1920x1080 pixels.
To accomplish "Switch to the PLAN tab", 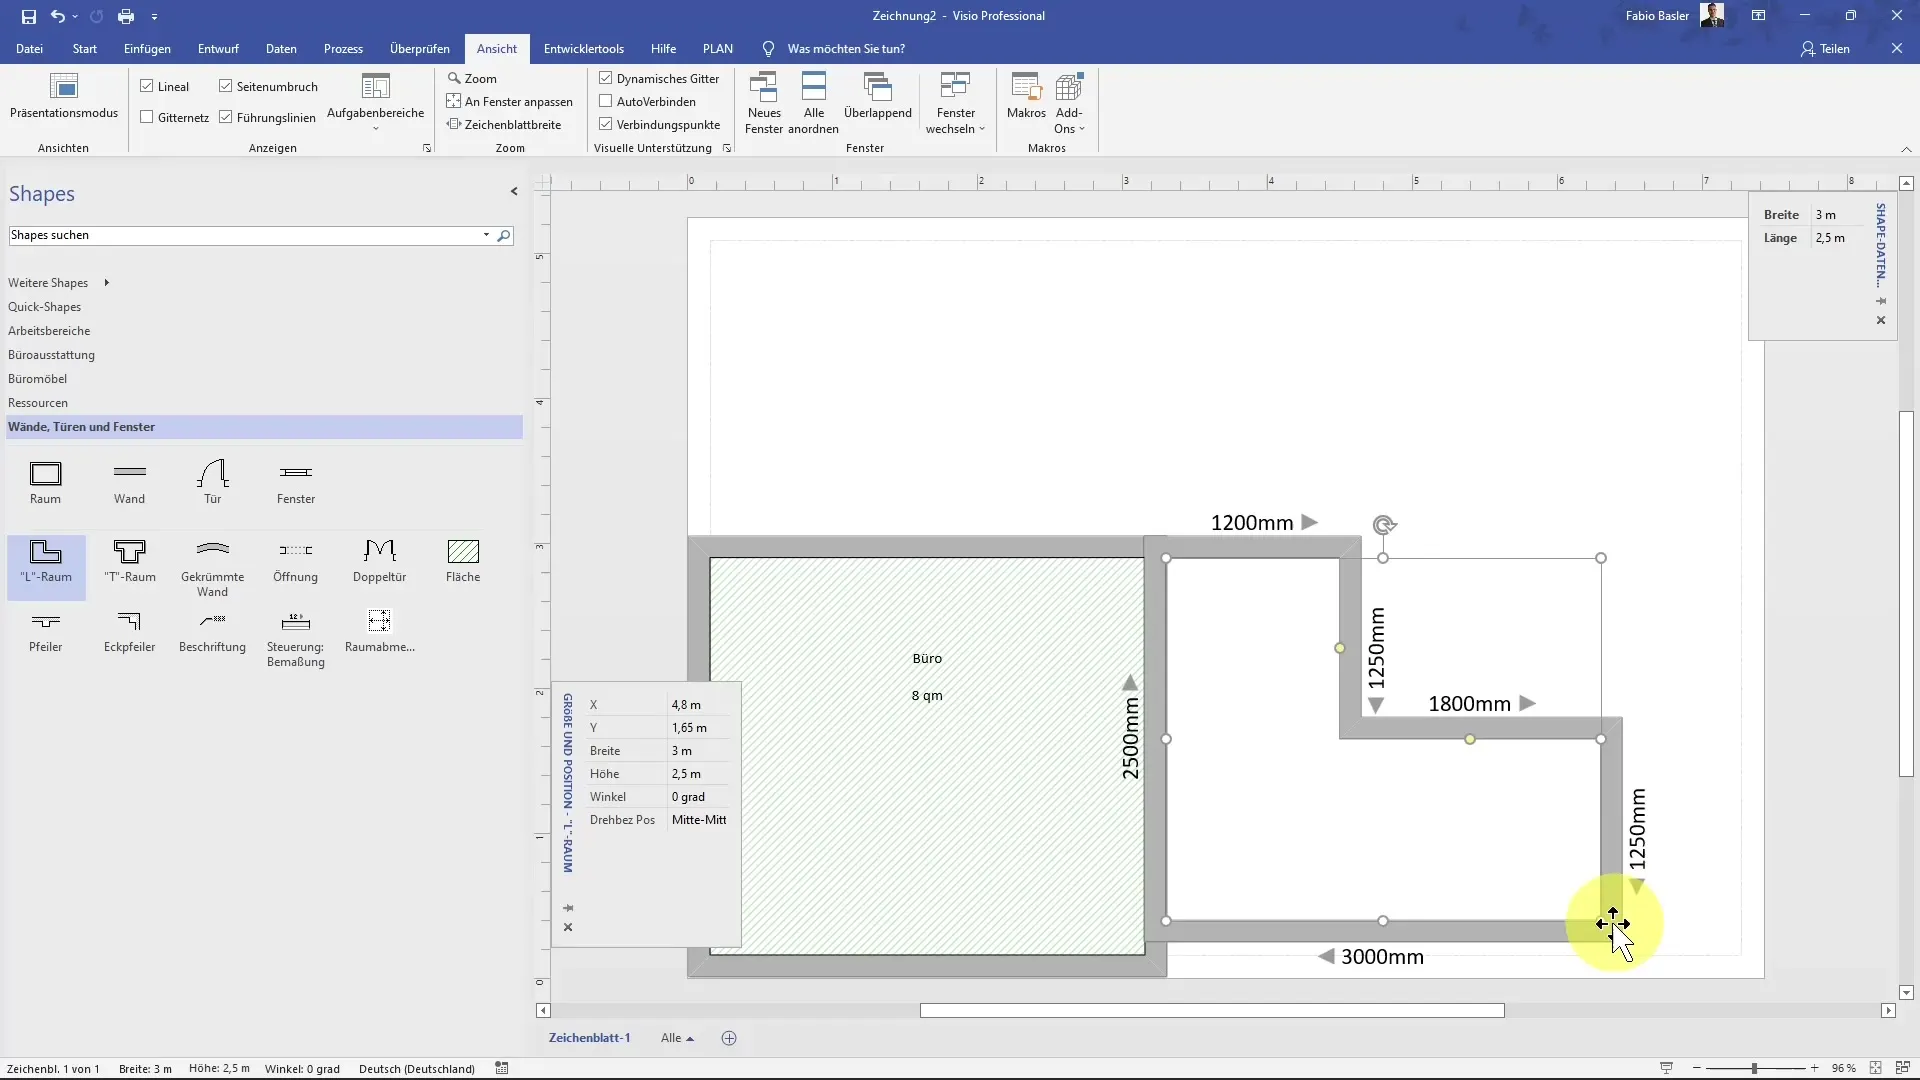I will tap(717, 48).
